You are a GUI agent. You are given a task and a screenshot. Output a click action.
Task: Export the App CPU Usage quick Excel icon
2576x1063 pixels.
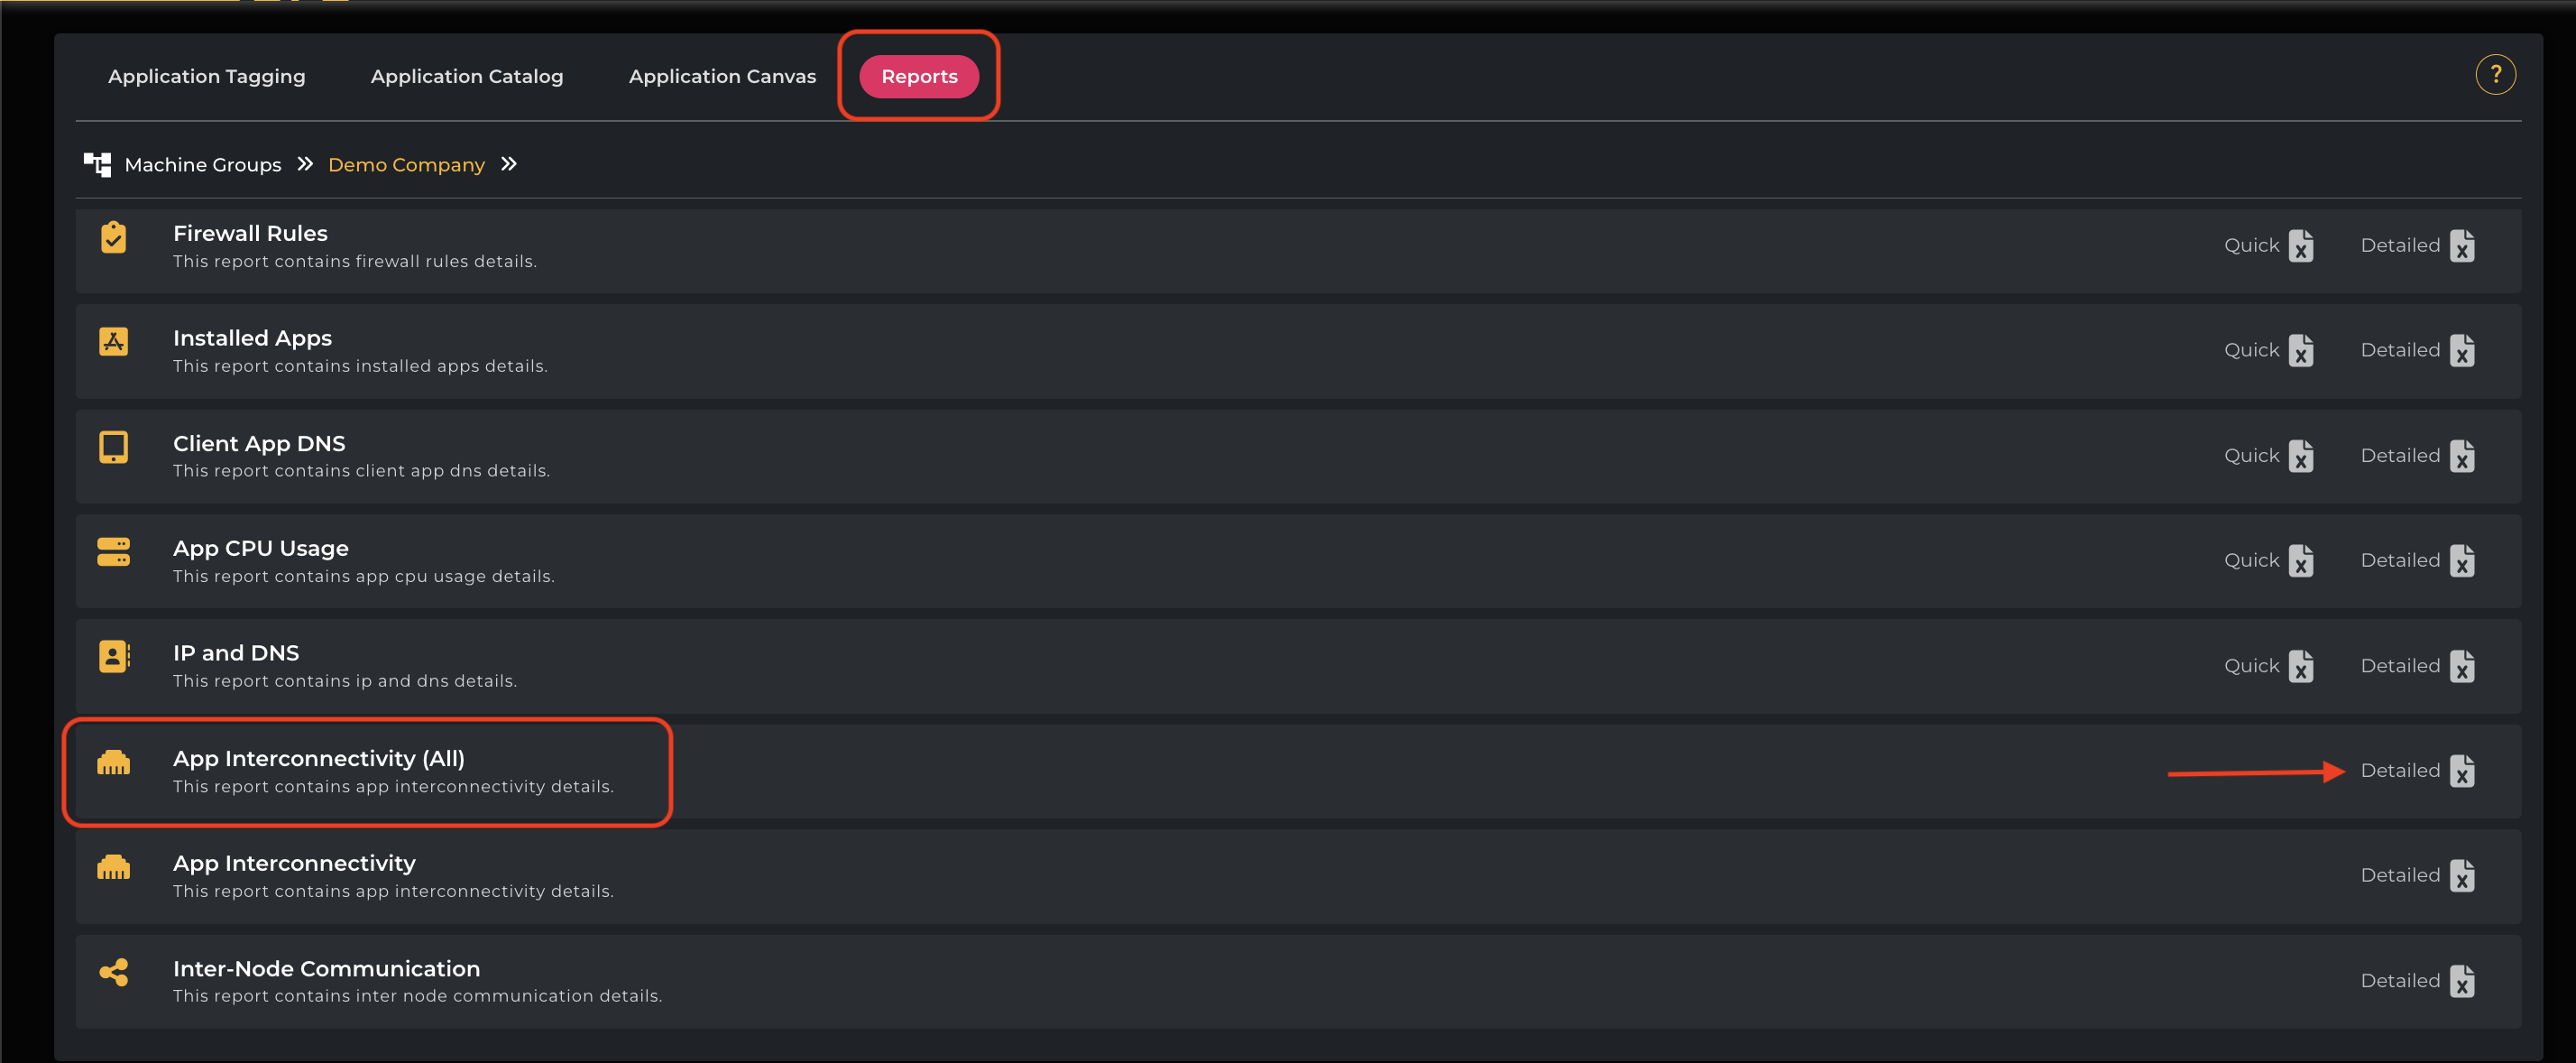click(x=2301, y=561)
